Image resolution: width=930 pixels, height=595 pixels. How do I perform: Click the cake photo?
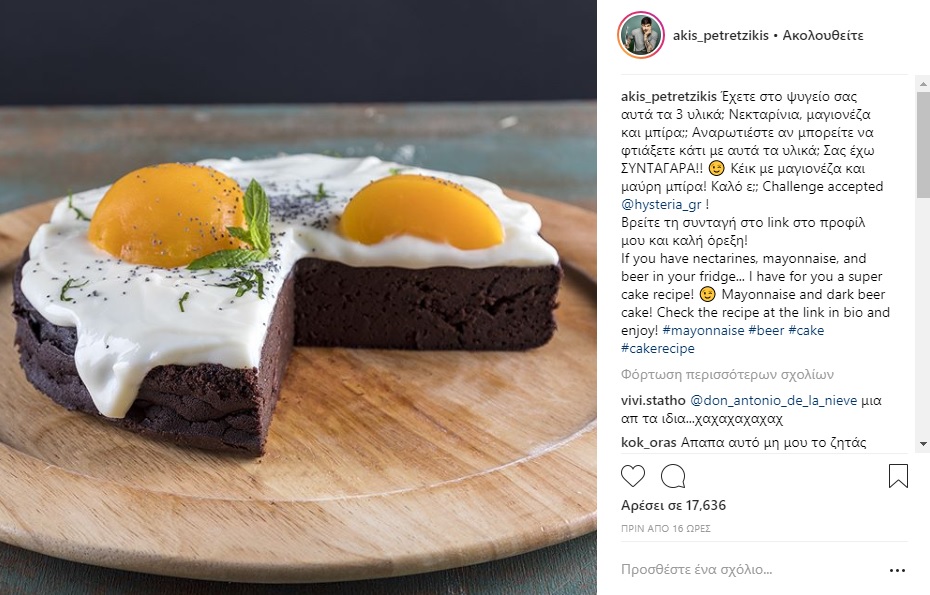pos(298,297)
